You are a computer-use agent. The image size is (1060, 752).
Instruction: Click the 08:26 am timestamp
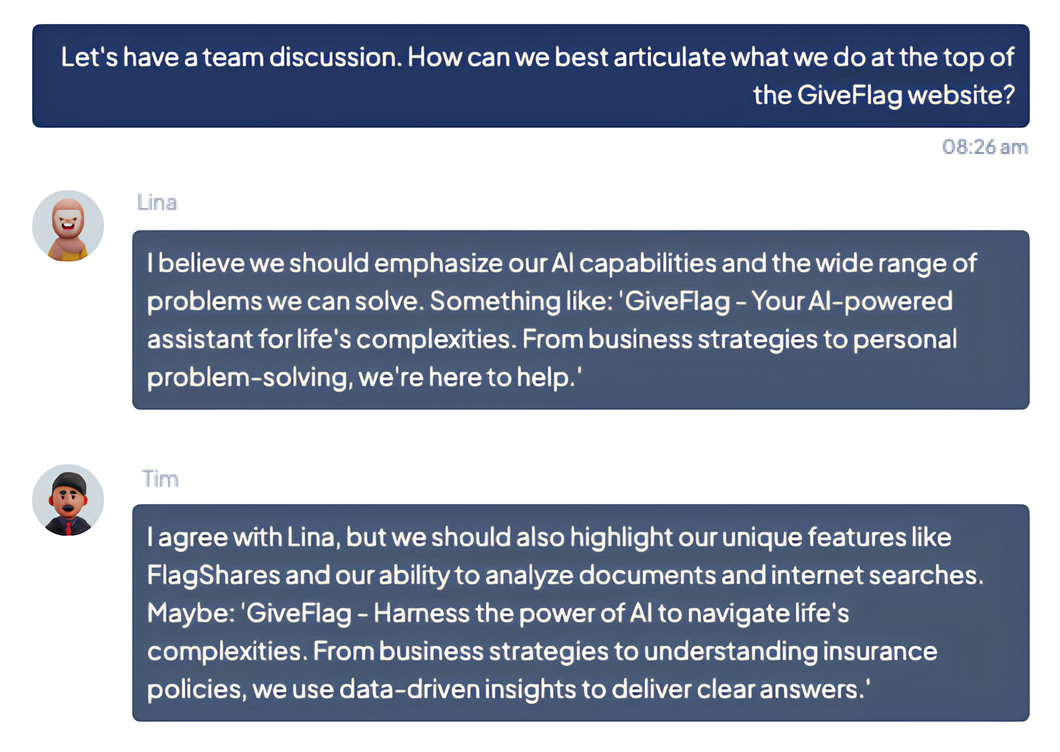tap(985, 147)
